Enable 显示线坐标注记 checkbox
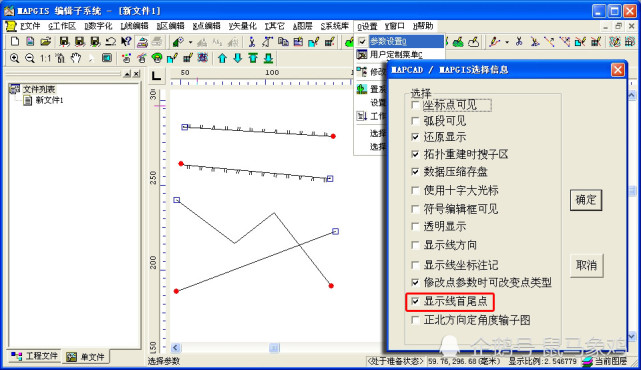641x370 pixels. click(x=415, y=265)
